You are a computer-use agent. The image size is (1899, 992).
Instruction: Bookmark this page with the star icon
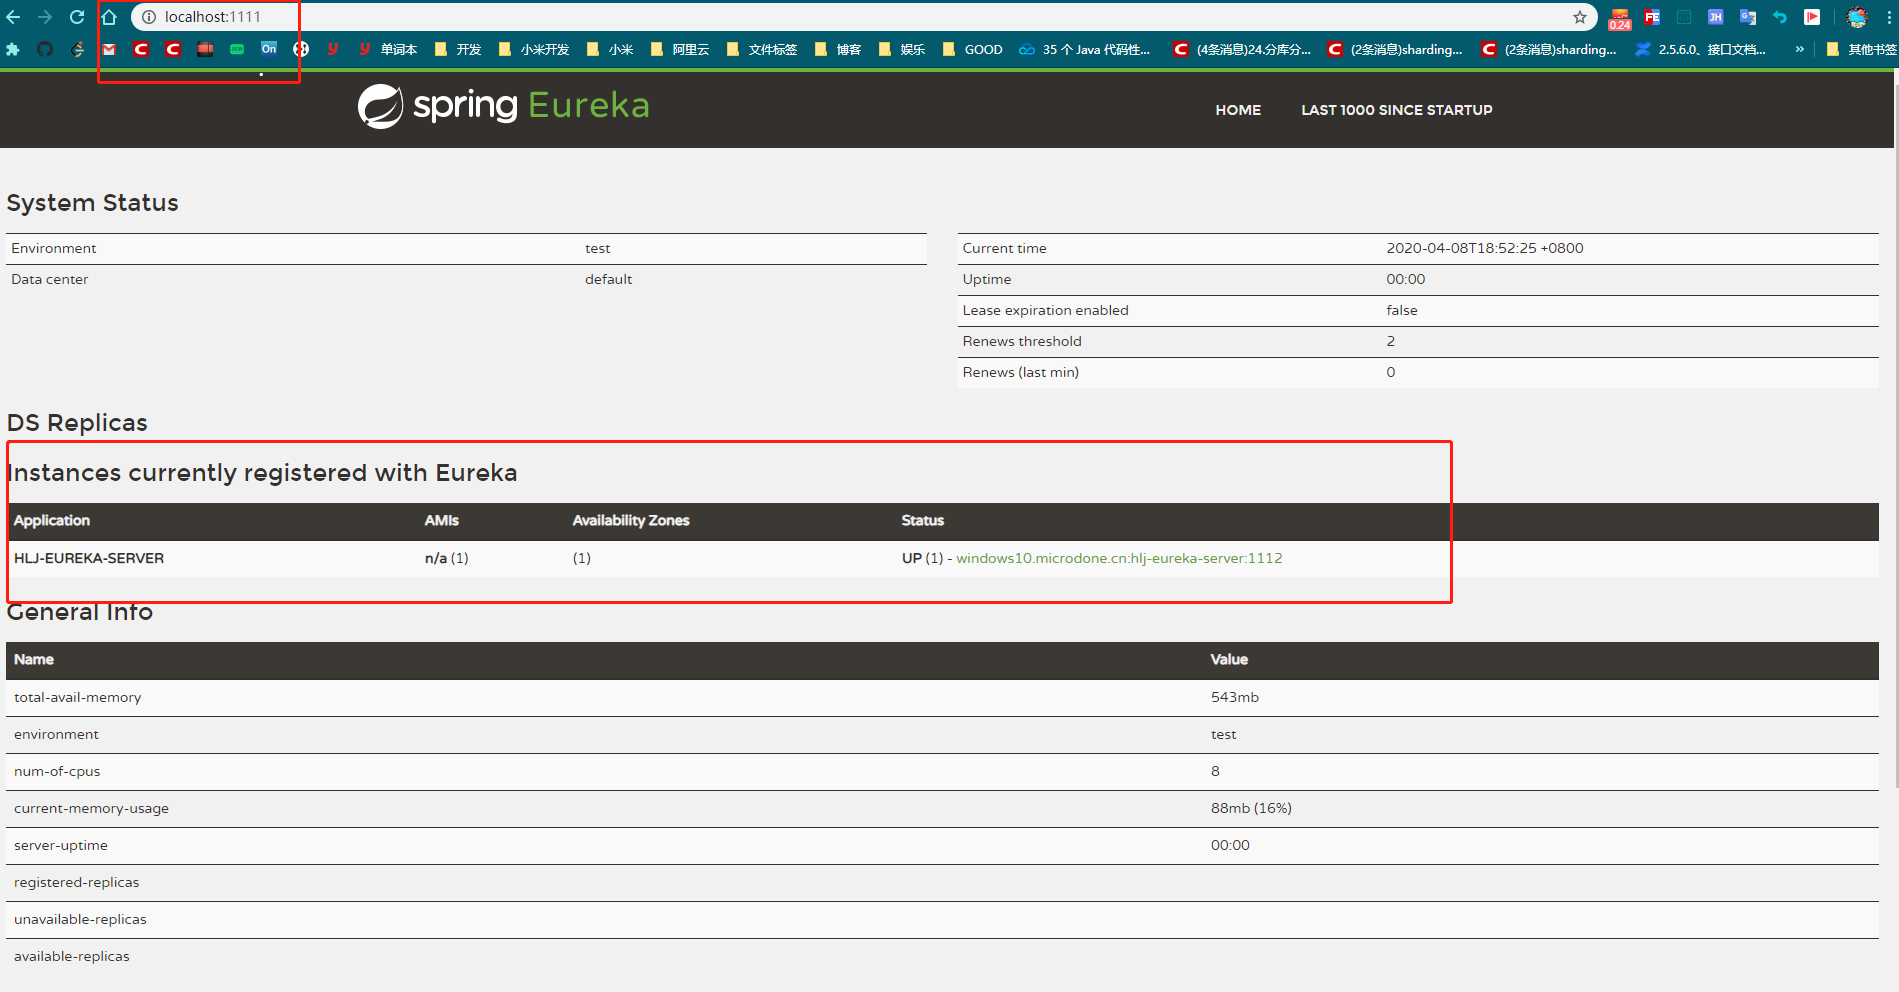click(x=1580, y=17)
